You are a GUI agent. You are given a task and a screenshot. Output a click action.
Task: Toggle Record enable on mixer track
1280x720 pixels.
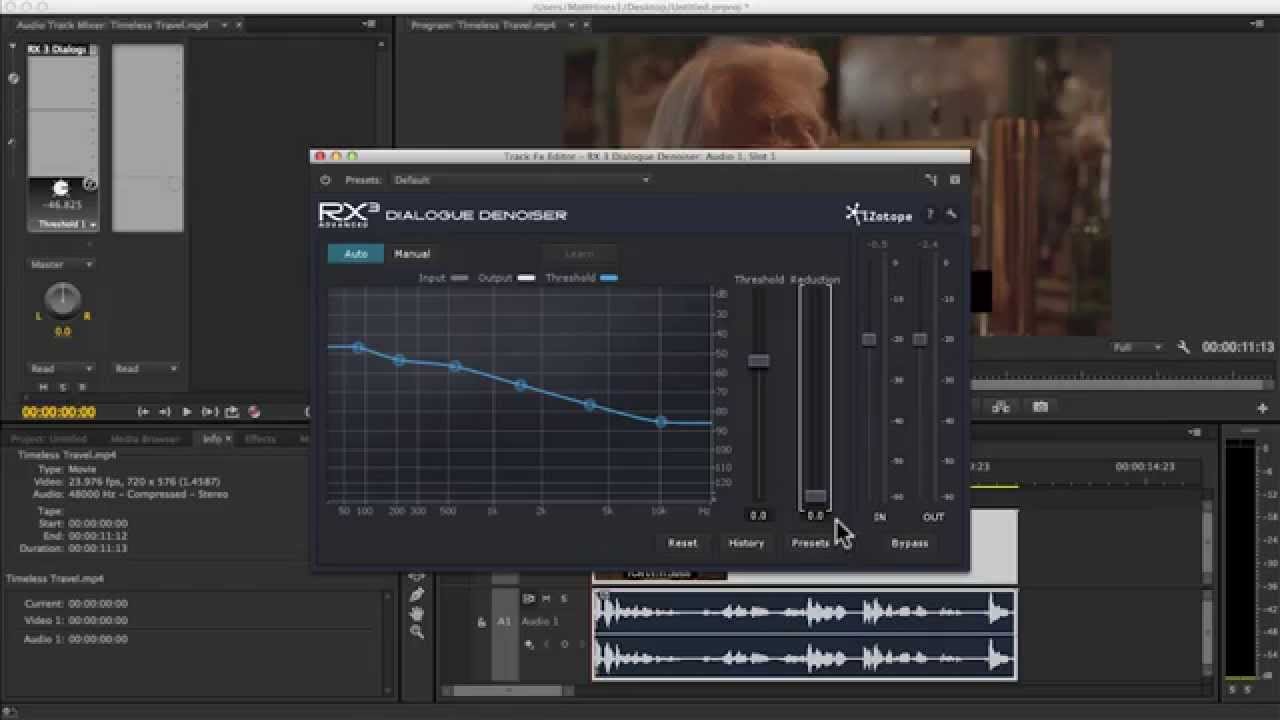point(82,387)
